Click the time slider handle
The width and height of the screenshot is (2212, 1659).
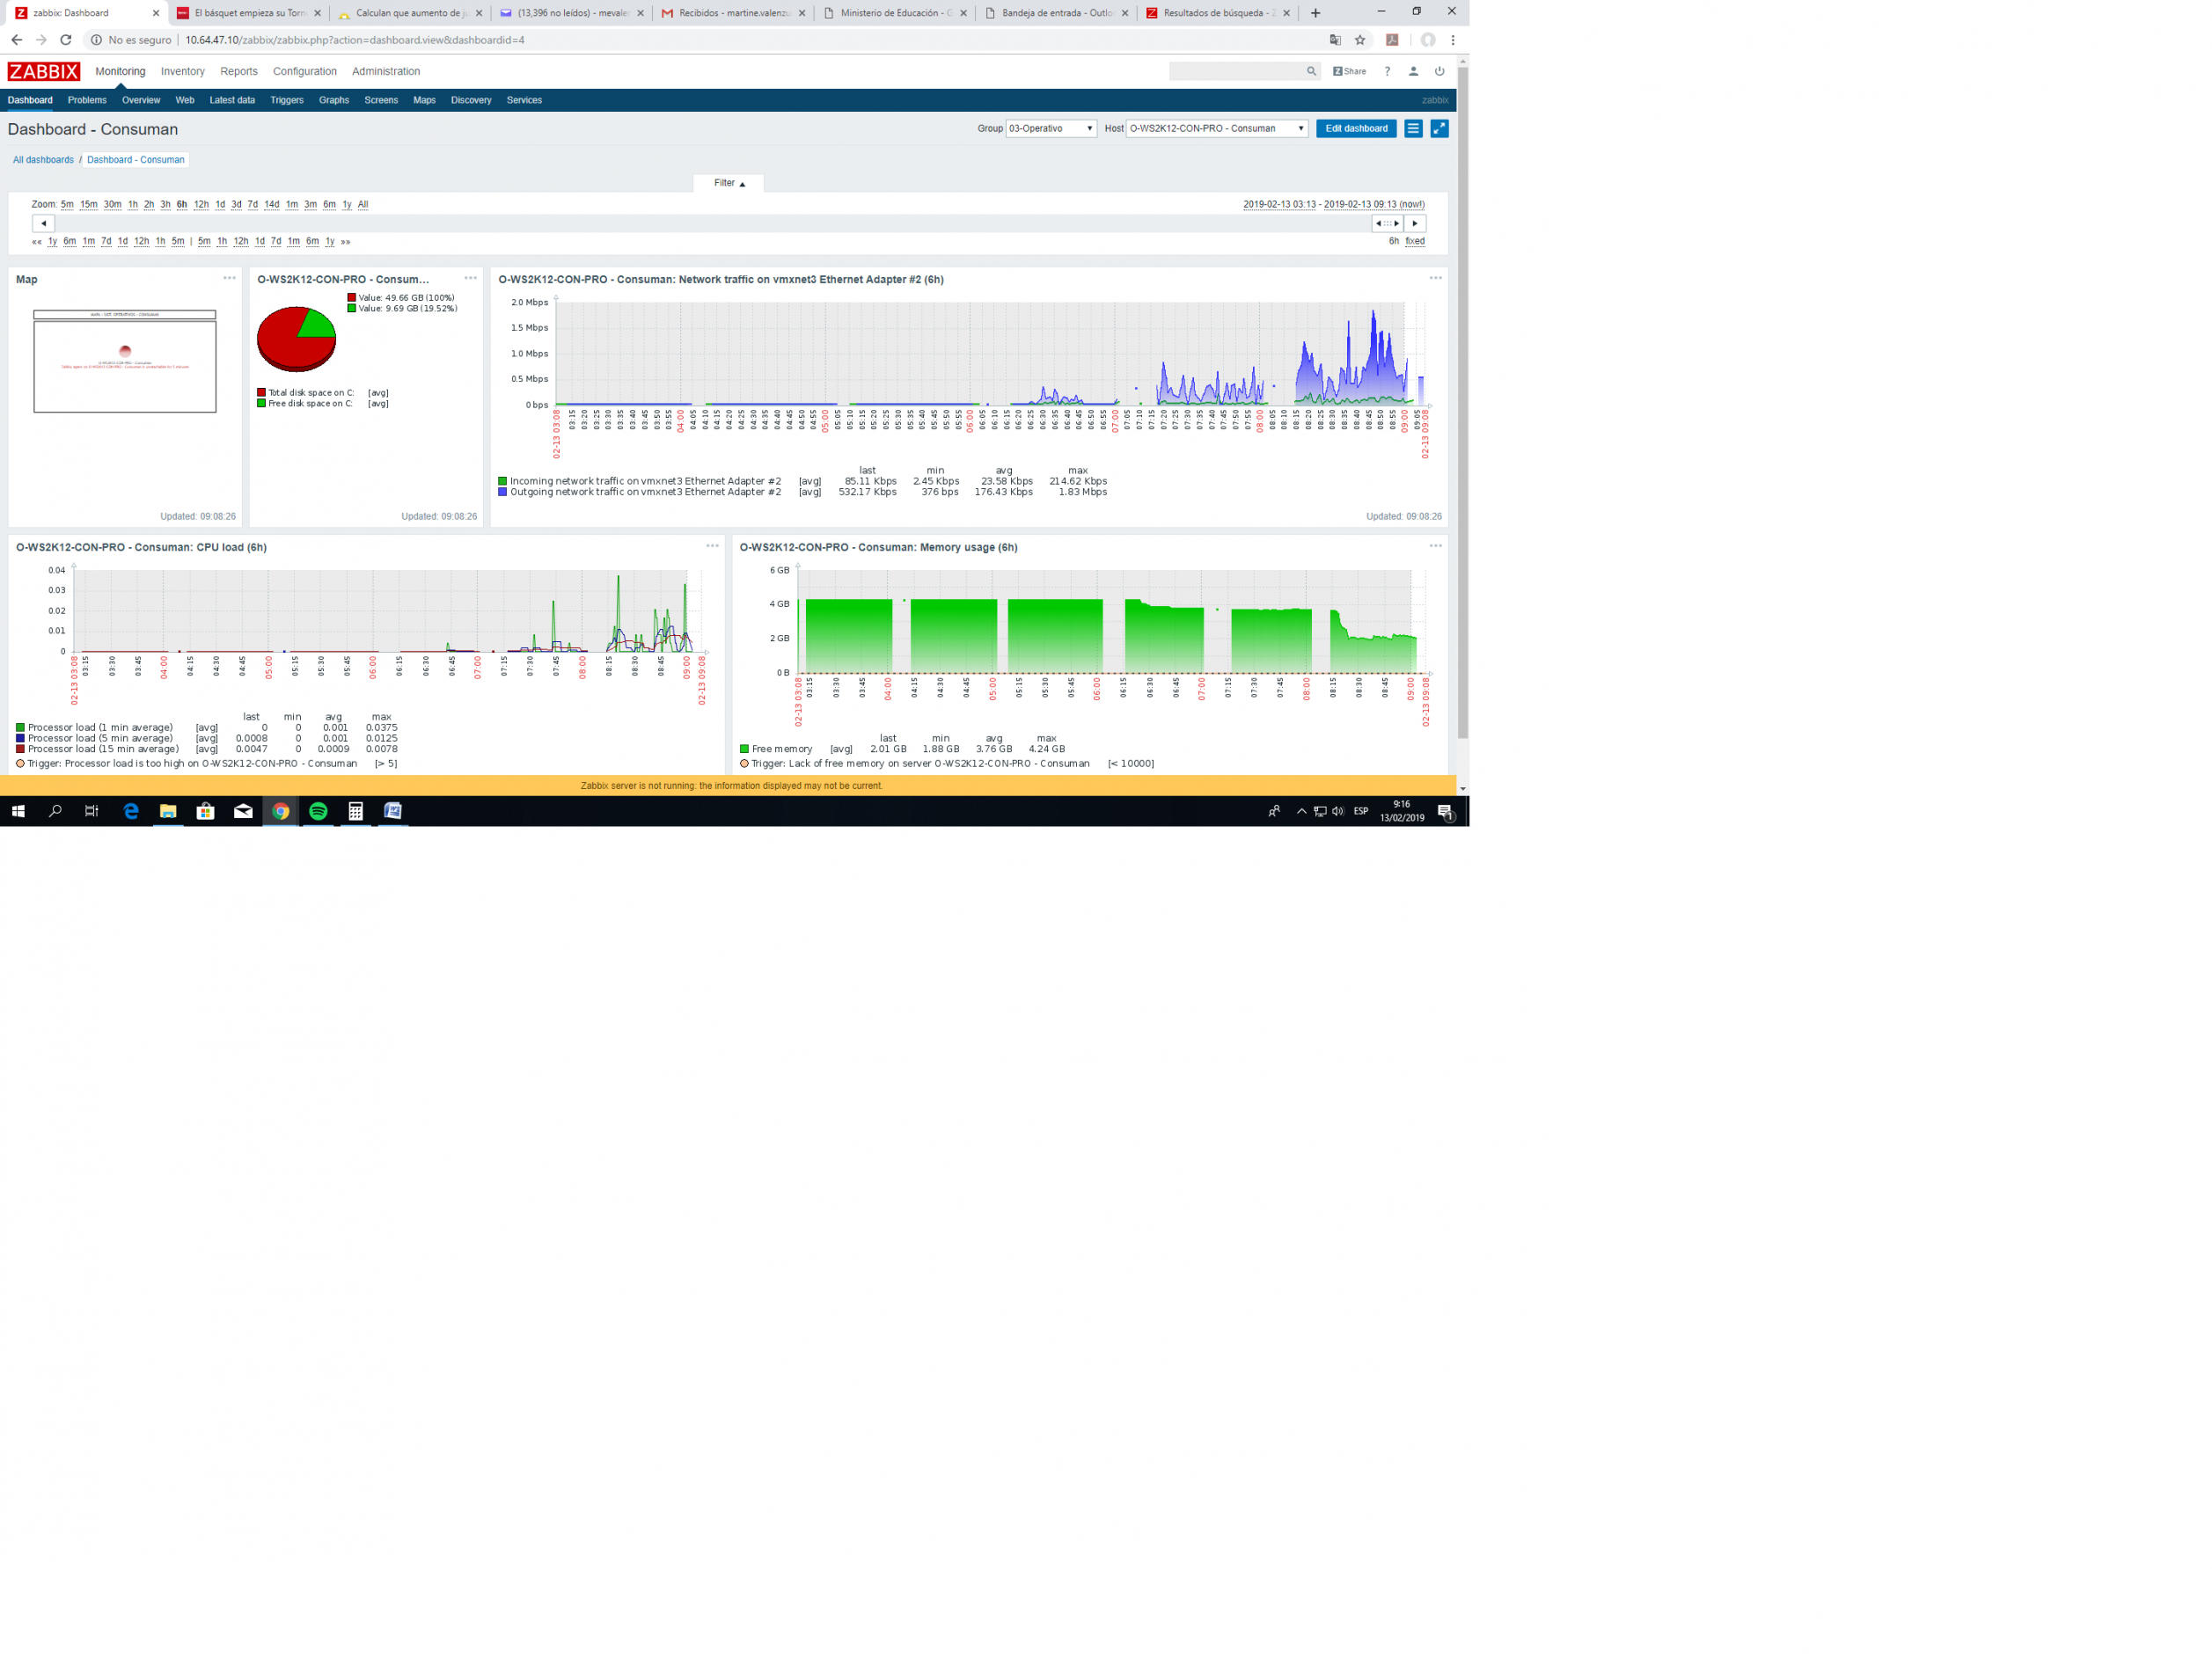1387,223
